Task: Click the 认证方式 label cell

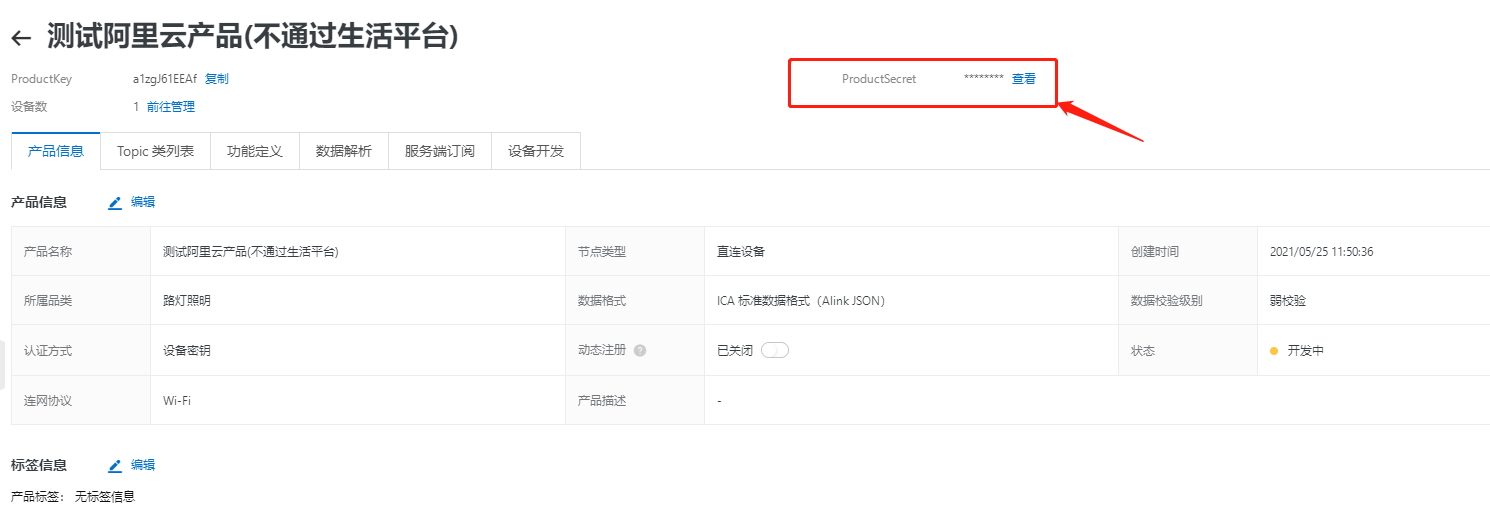Action: (x=81, y=351)
